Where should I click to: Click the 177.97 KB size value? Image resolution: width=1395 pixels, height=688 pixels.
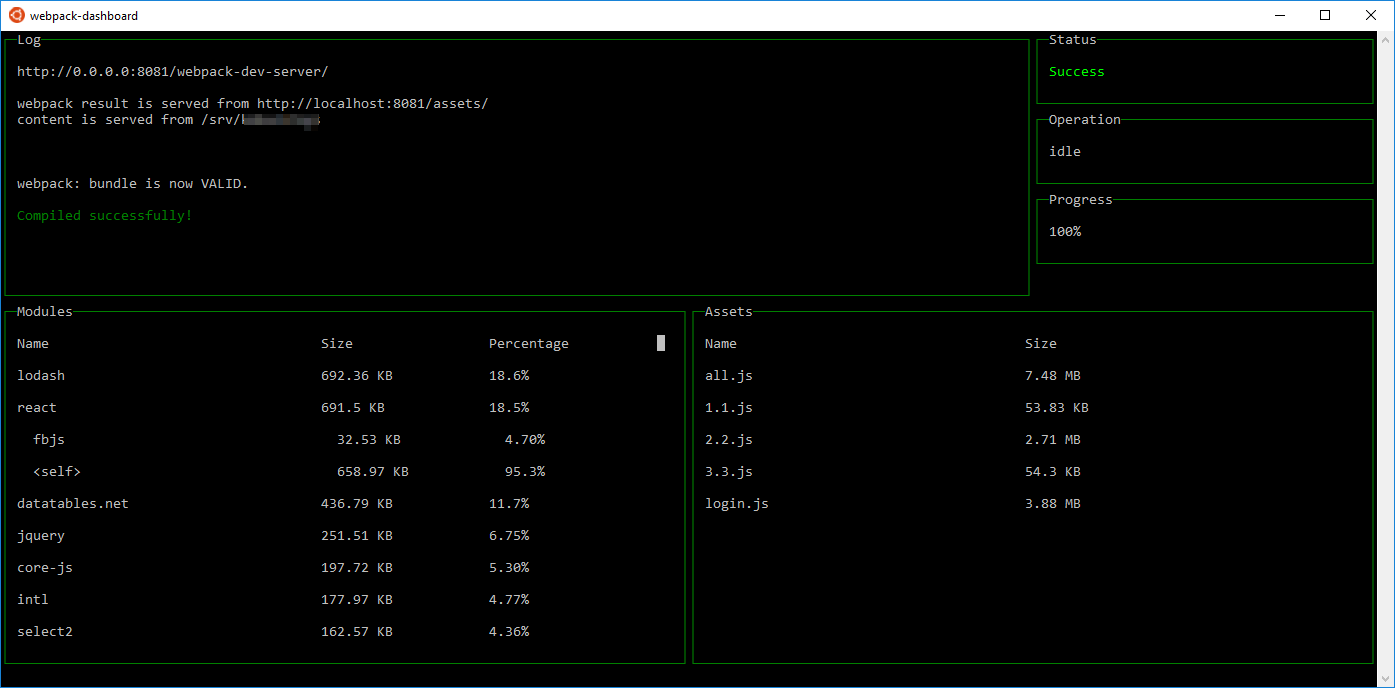pos(357,600)
